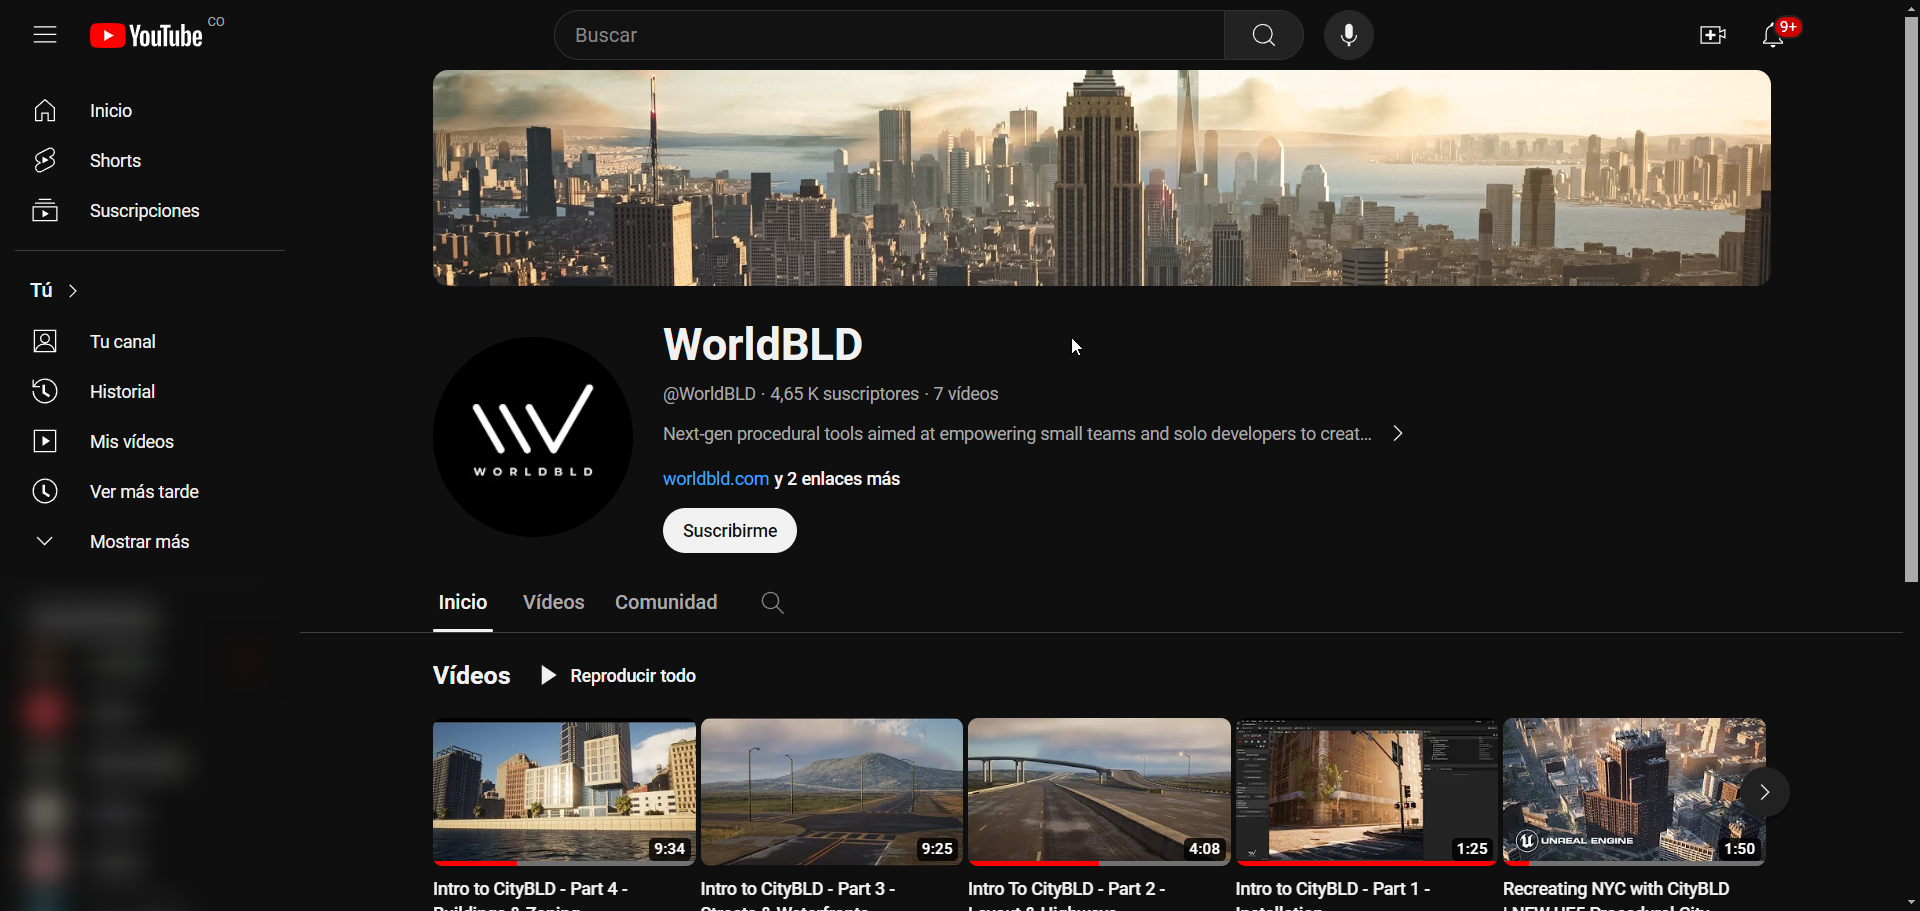Image resolution: width=1920 pixels, height=911 pixels.
Task: Click the Shorts icon in sidebar
Action: click(45, 161)
